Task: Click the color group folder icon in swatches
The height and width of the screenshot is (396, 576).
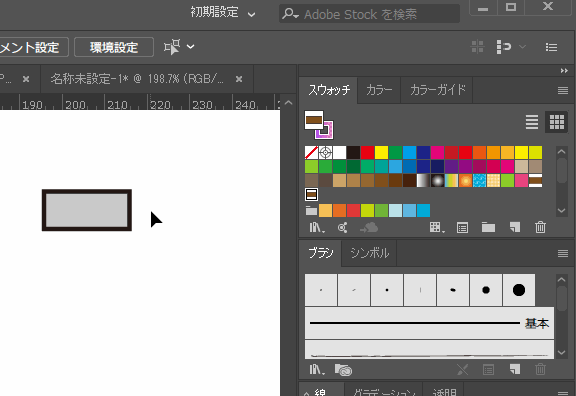Action: [x=311, y=211]
